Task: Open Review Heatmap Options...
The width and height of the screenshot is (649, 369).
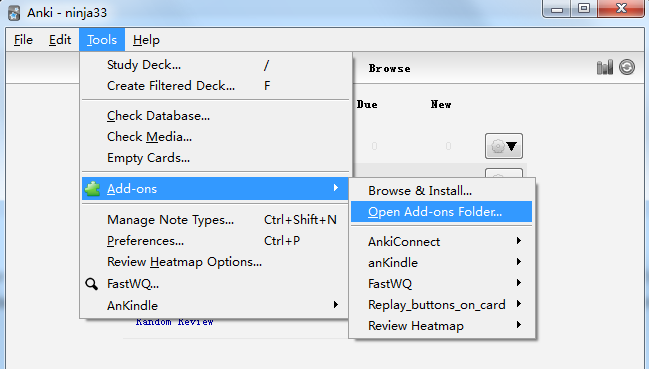Action: (x=215, y=262)
